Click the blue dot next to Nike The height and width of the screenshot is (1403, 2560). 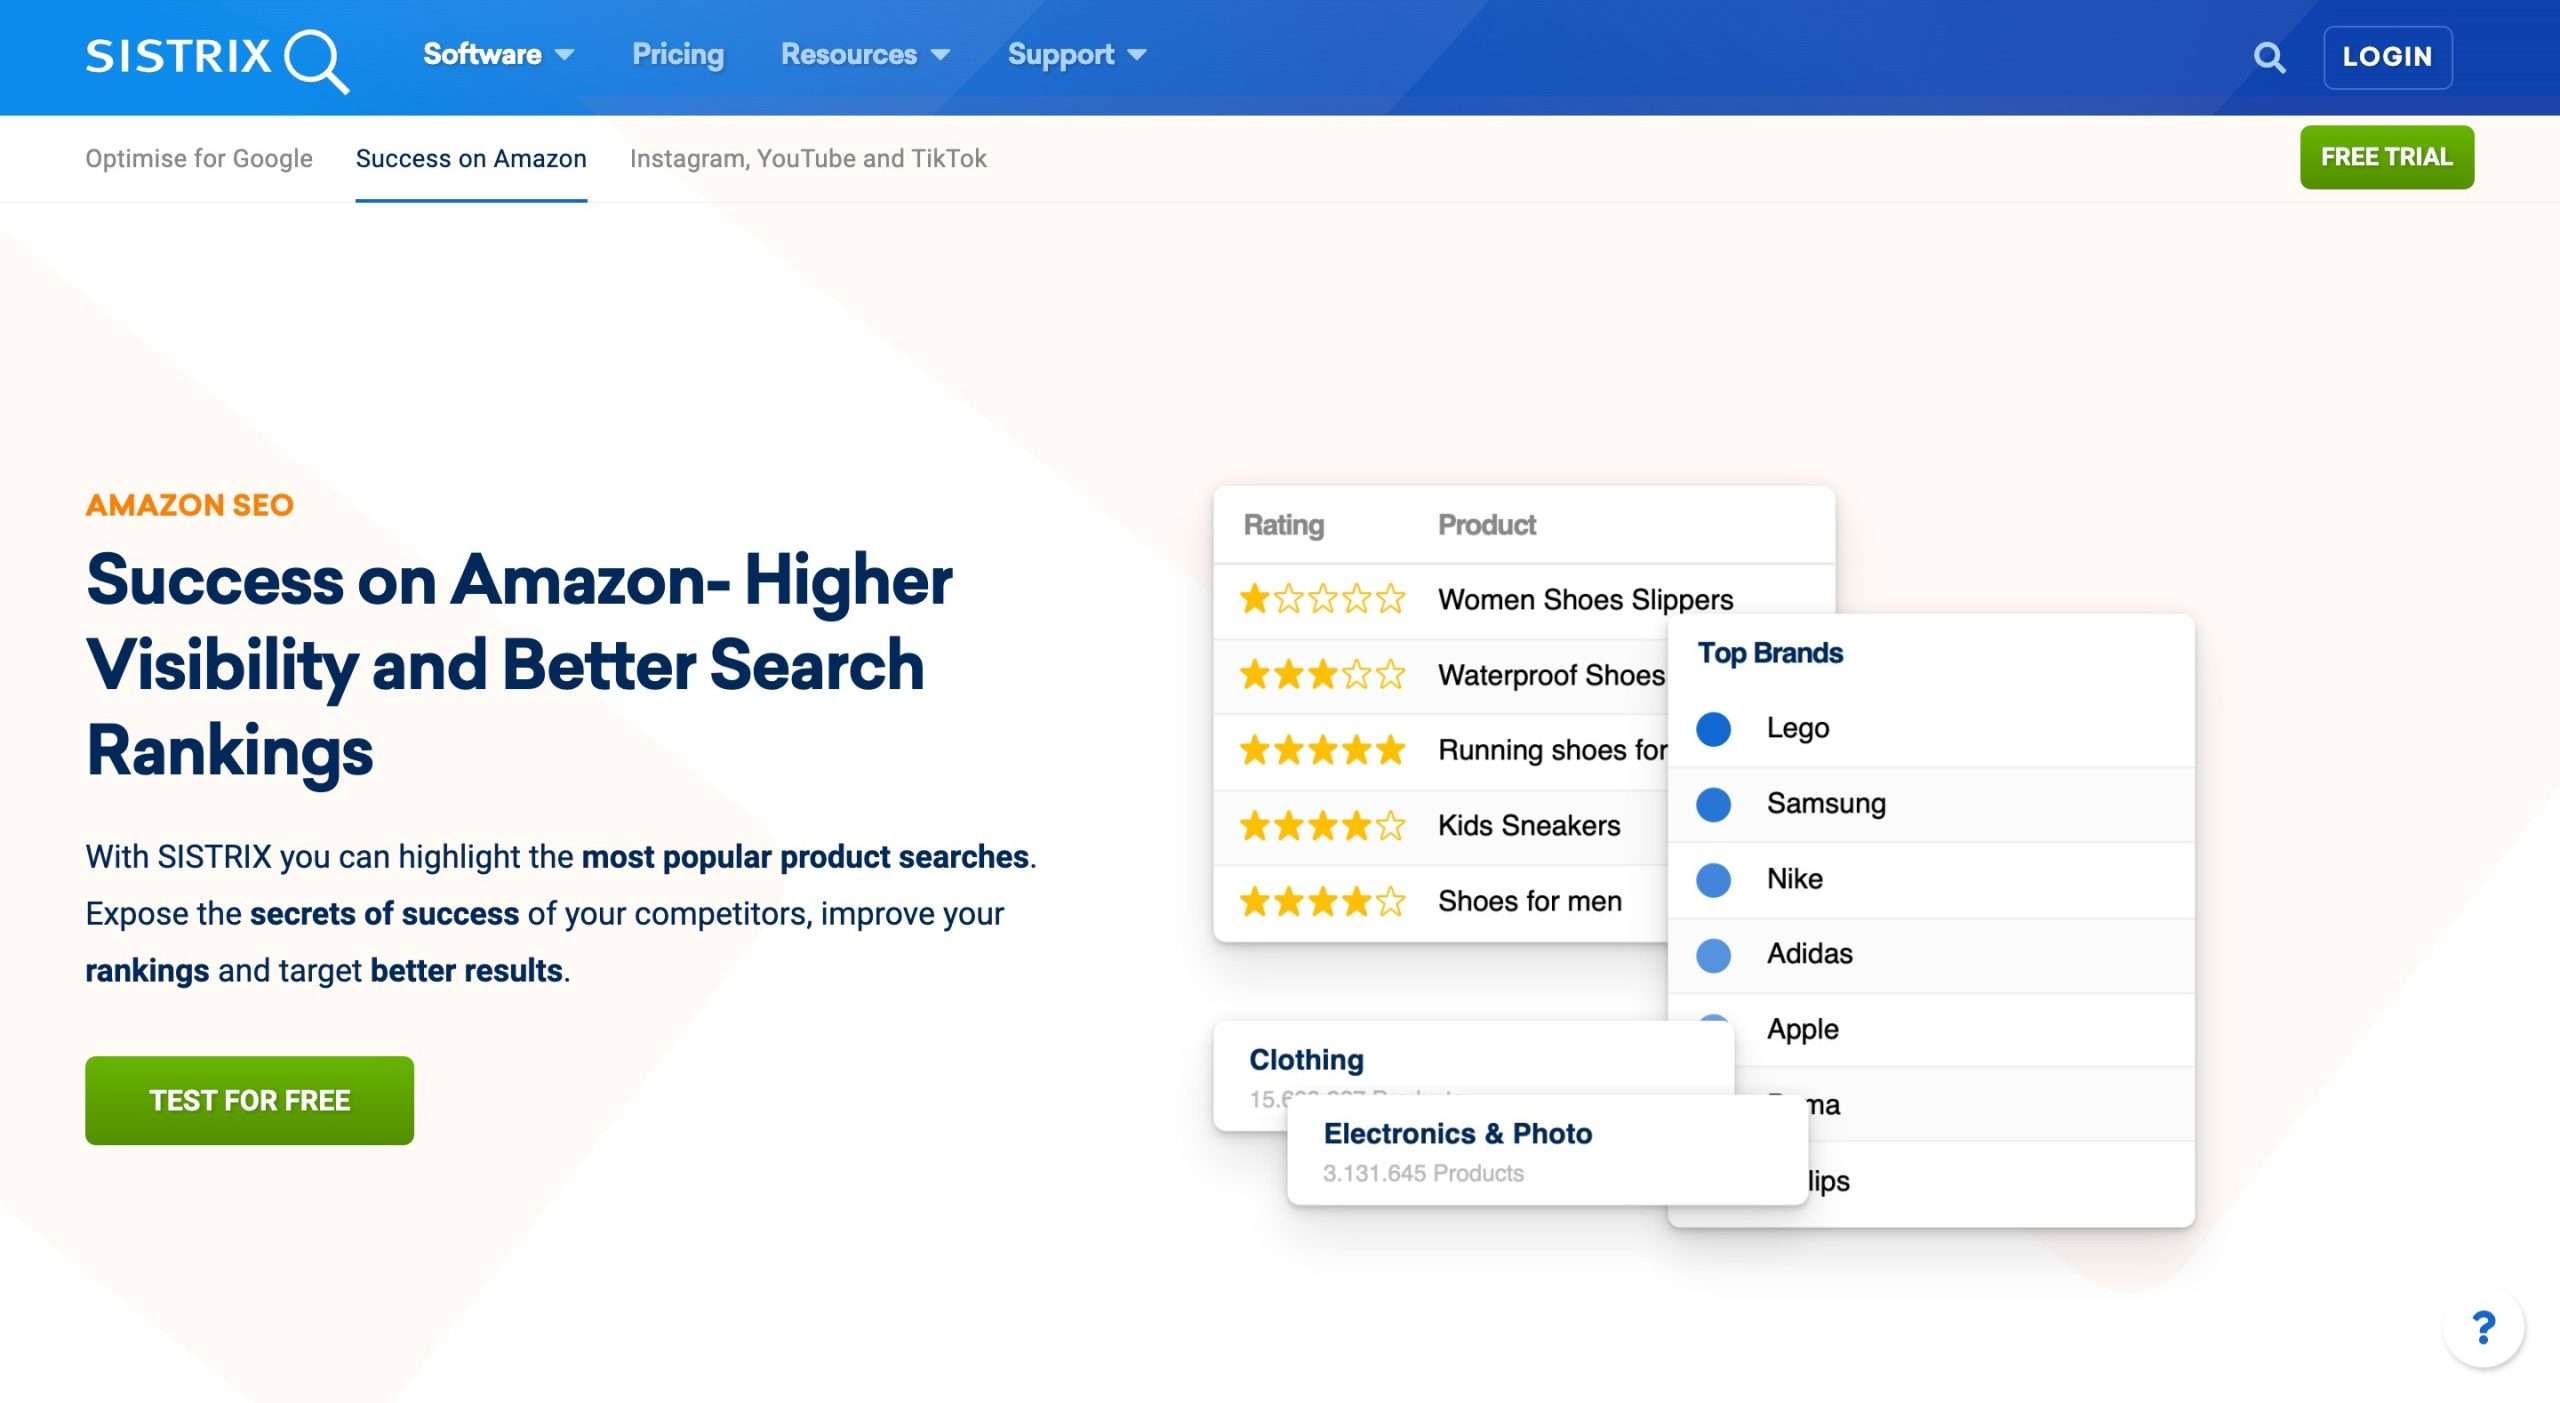(1712, 879)
